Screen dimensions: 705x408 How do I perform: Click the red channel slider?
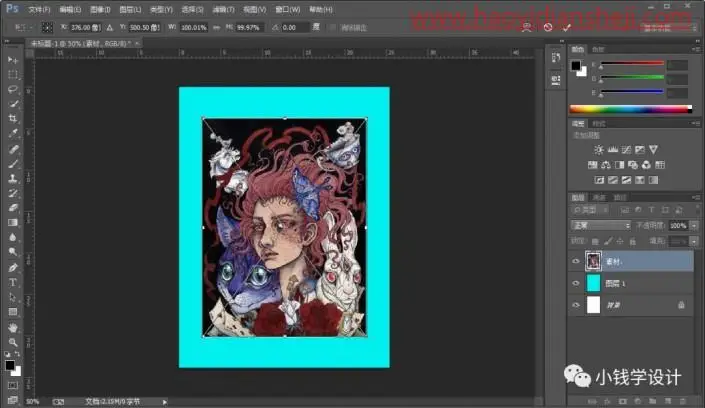[632, 64]
